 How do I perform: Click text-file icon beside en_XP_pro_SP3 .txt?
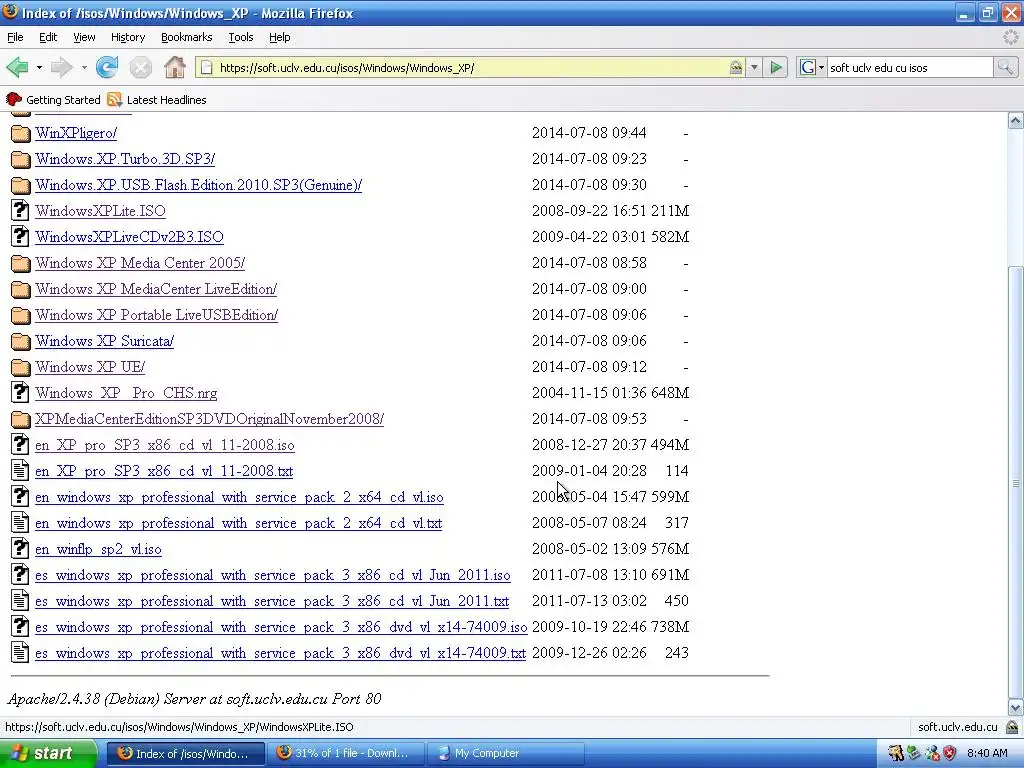20,470
